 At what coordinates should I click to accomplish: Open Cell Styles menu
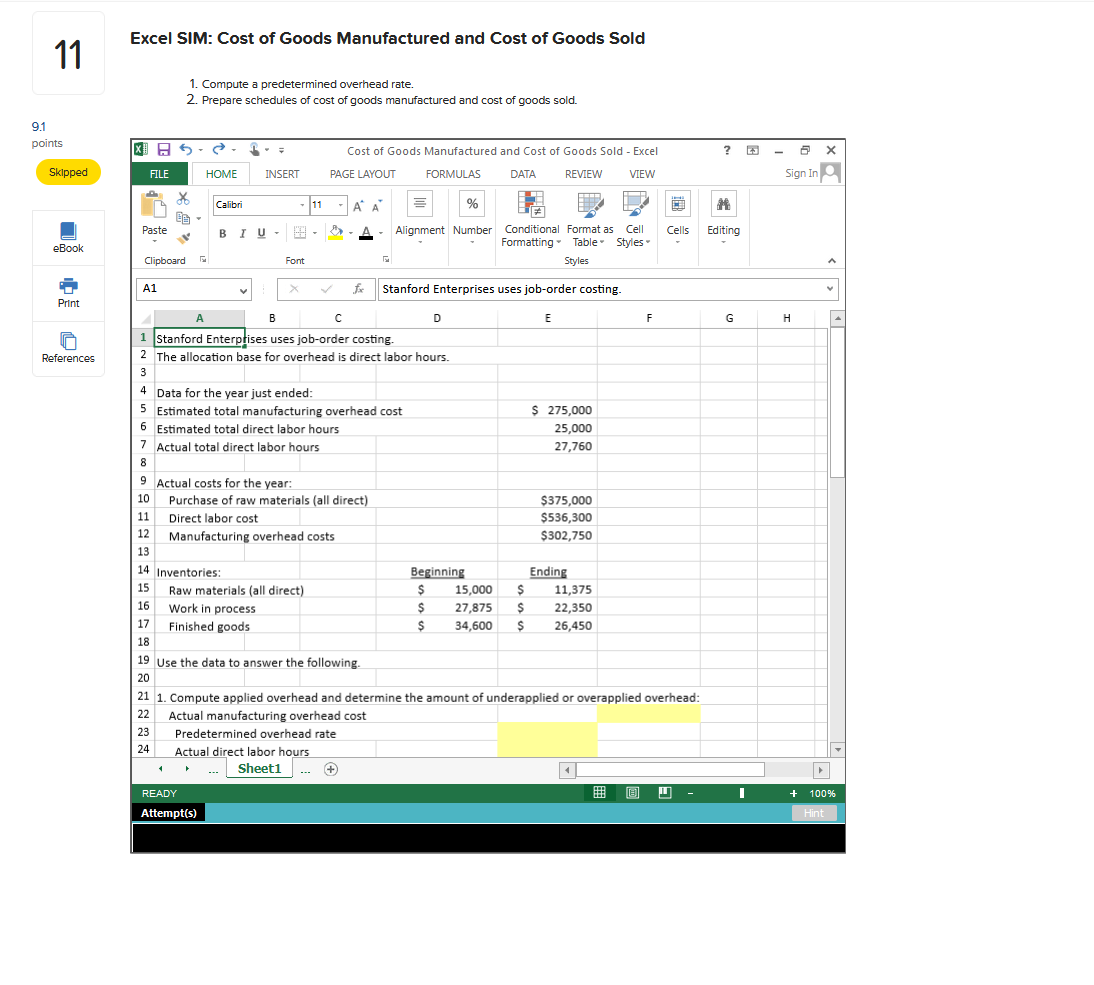(x=634, y=219)
